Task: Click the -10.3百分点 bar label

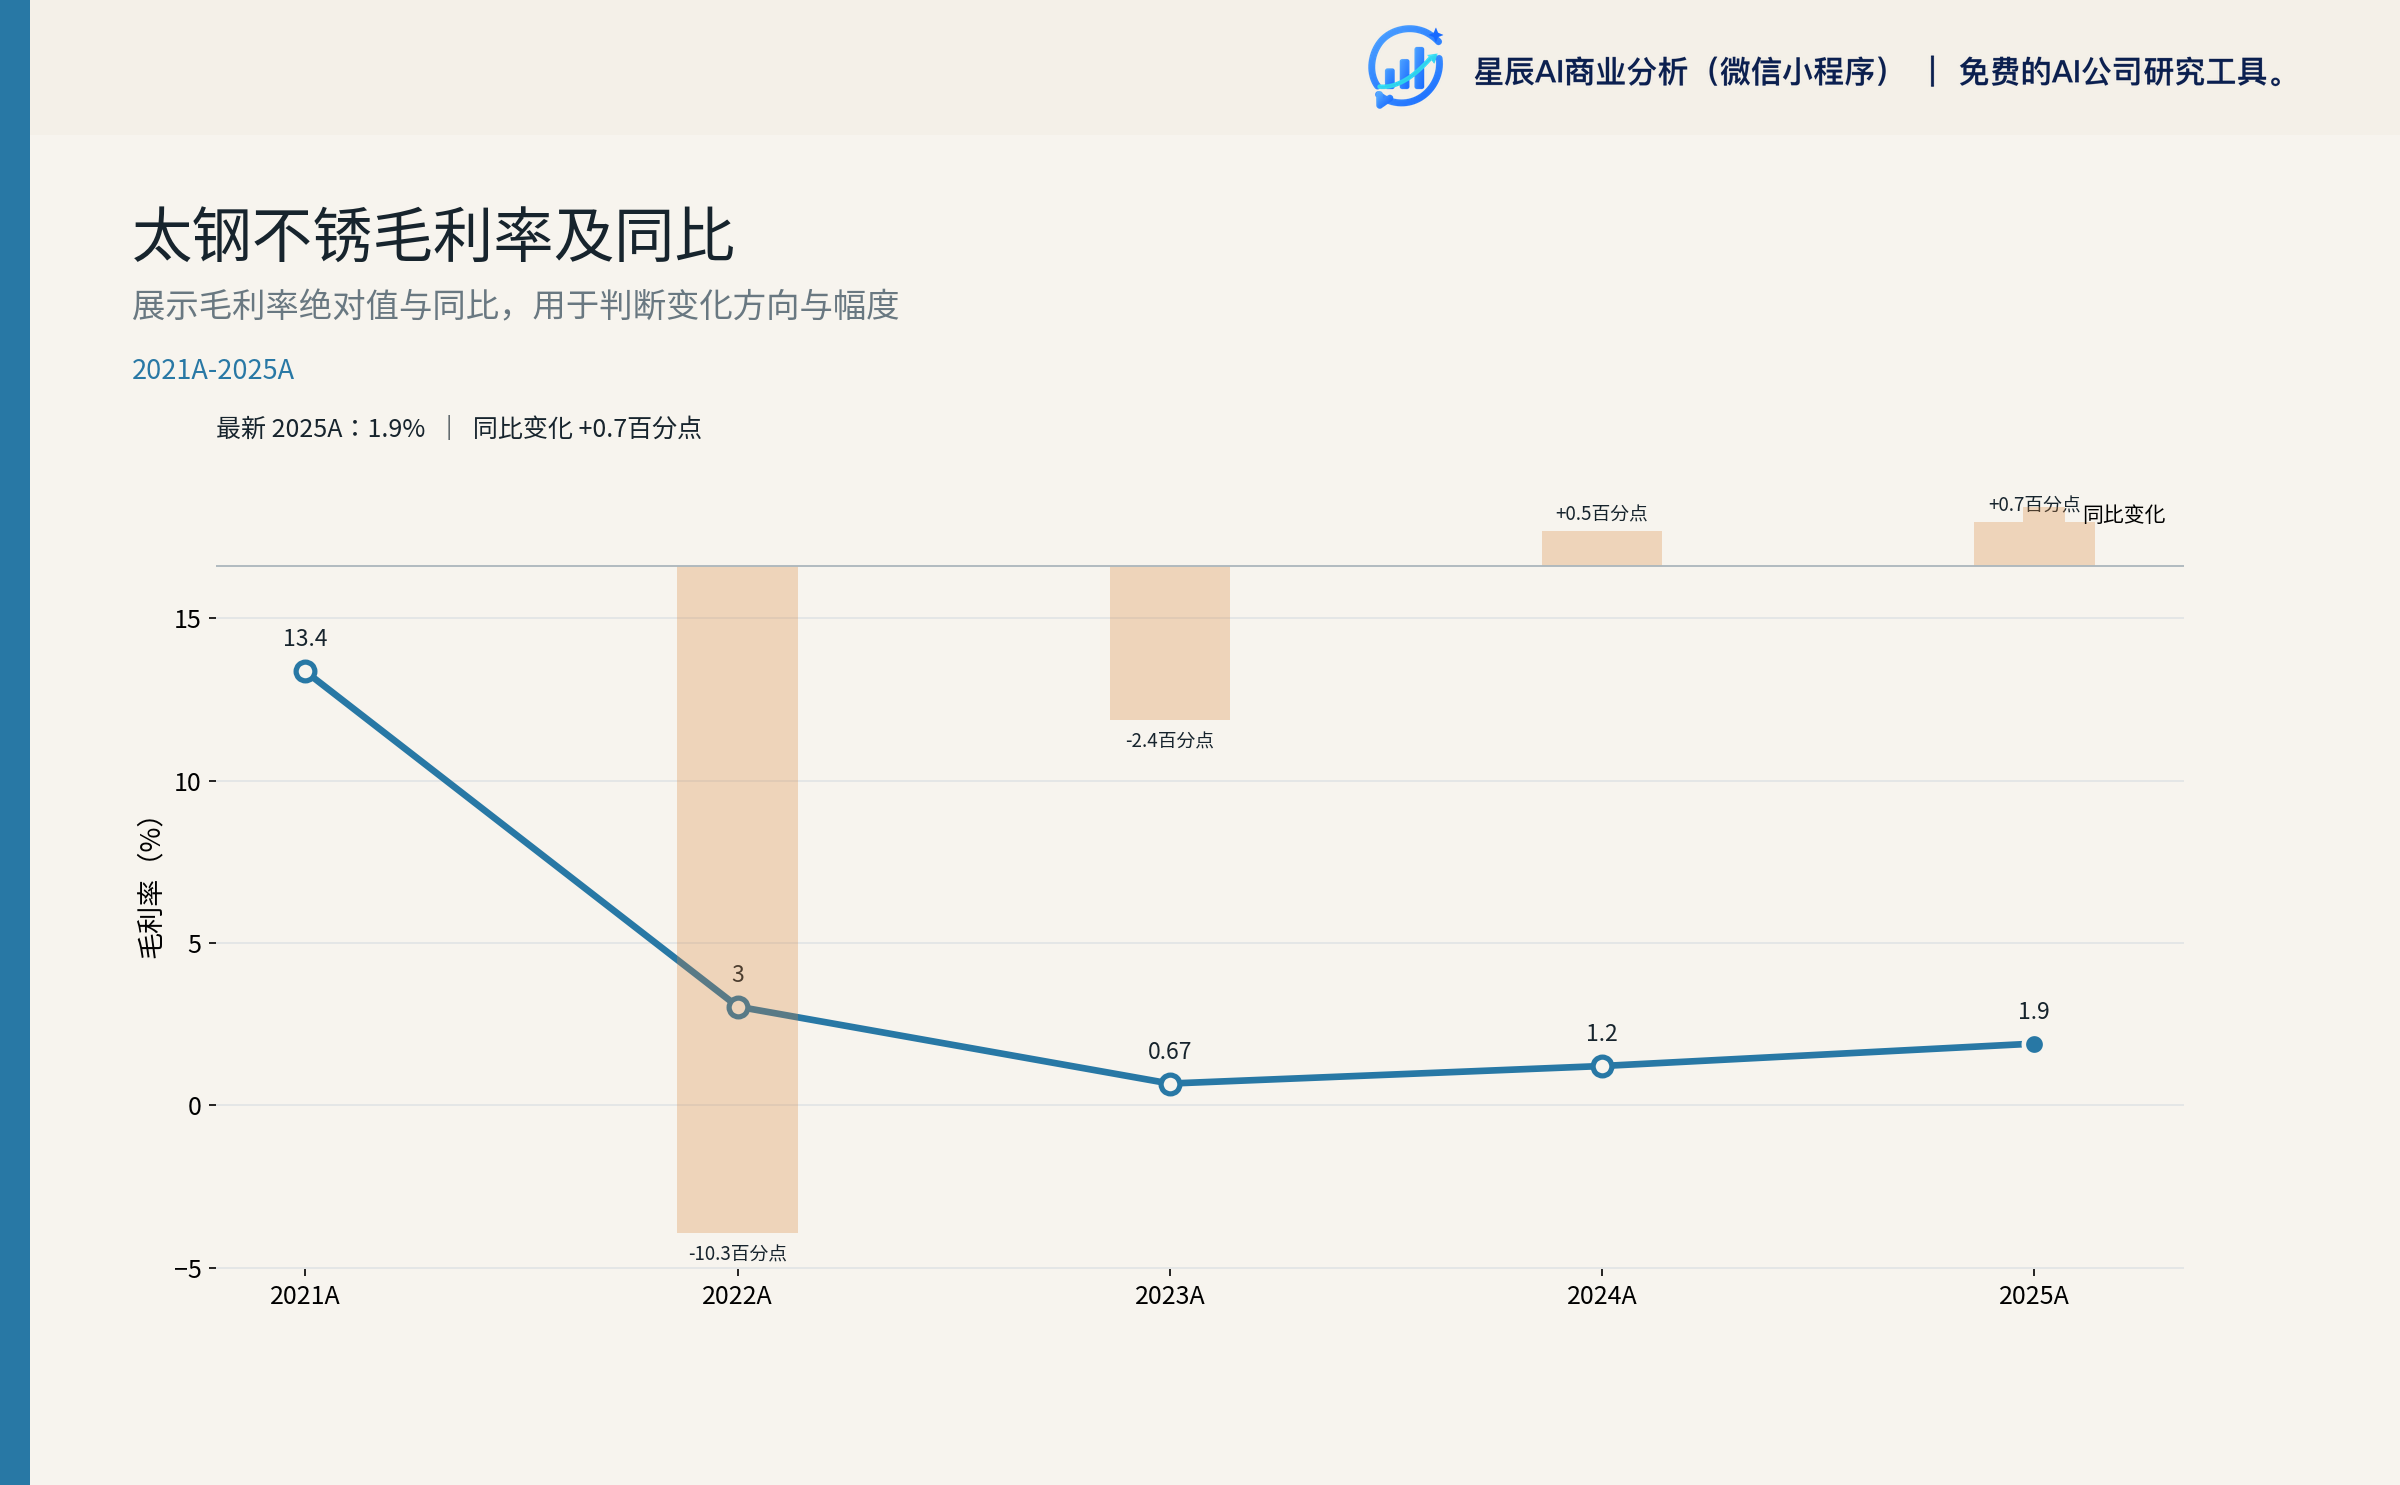Action: (738, 1253)
